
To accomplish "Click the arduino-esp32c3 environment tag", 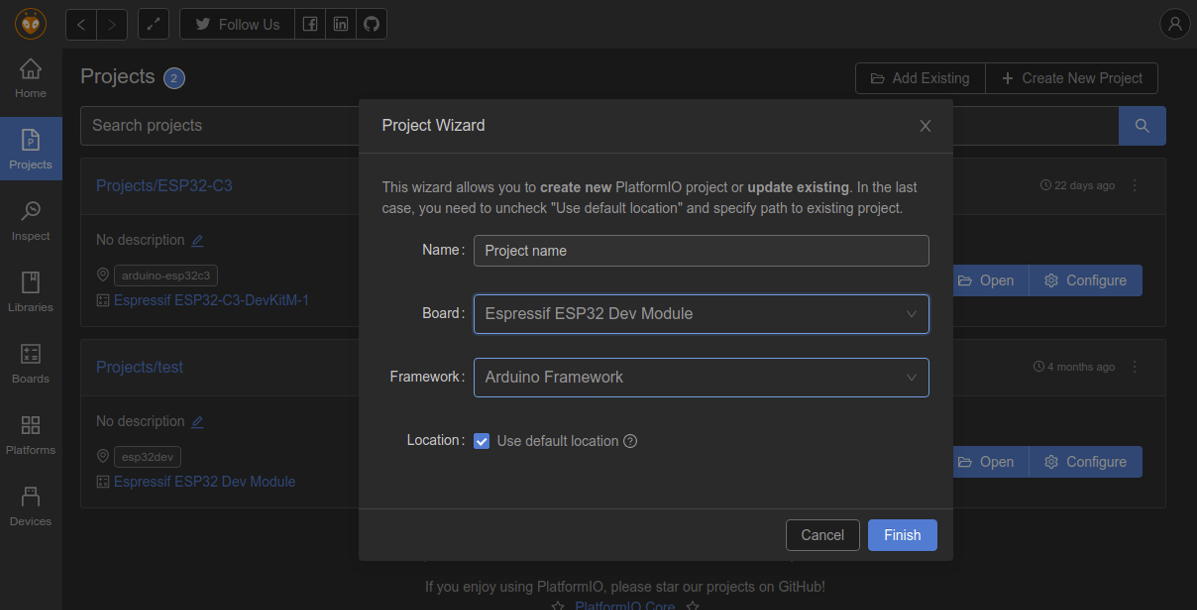I will click(x=166, y=276).
